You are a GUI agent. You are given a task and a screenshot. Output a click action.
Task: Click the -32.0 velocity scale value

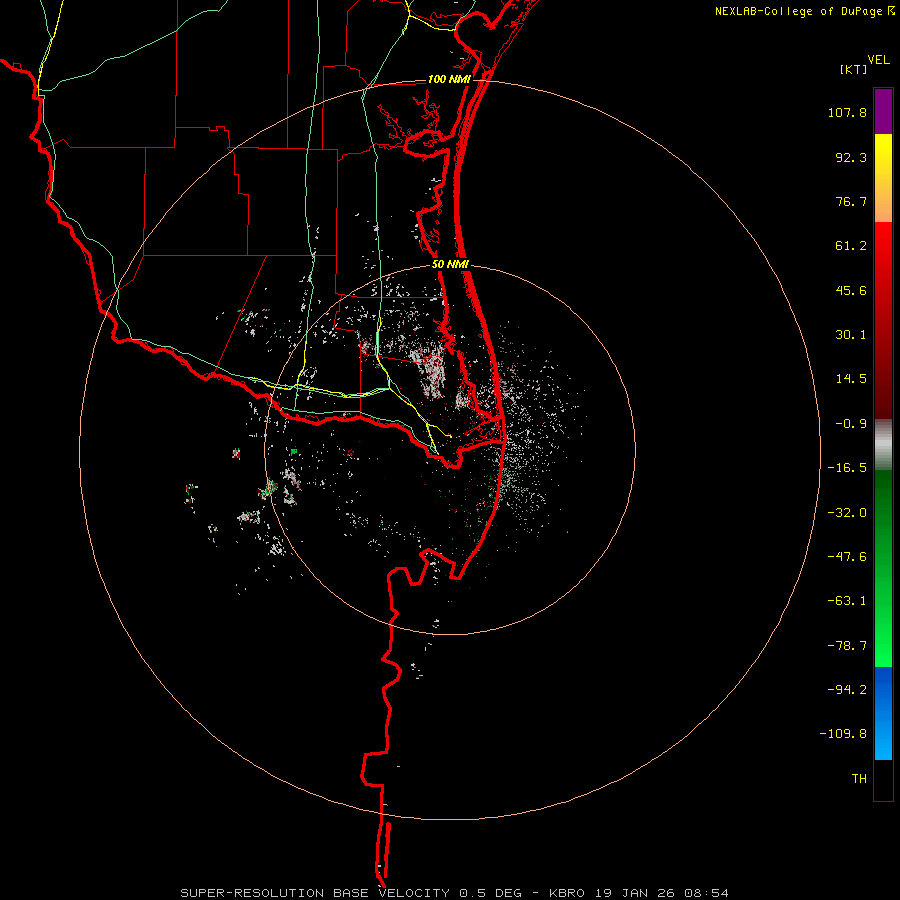847,513
